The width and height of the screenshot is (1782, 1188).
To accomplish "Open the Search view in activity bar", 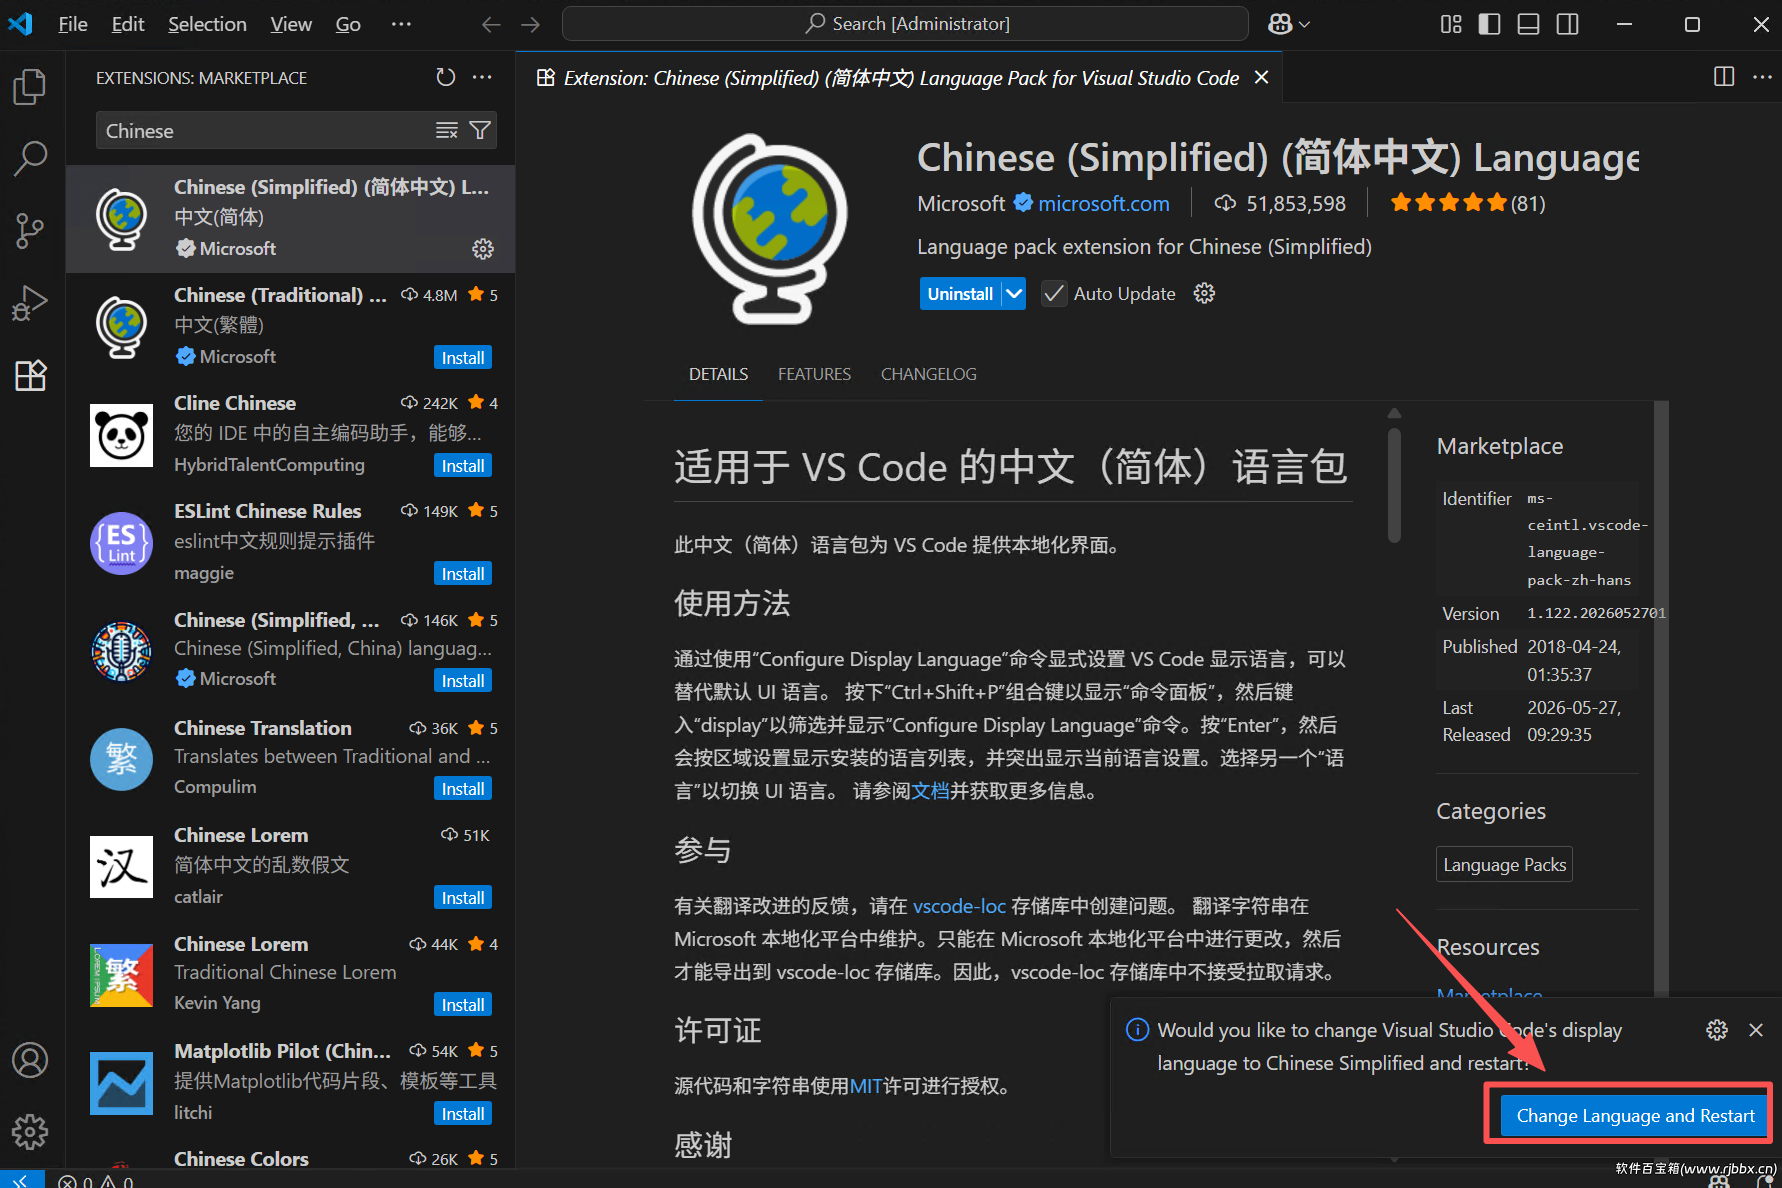I will tap(30, 158).
